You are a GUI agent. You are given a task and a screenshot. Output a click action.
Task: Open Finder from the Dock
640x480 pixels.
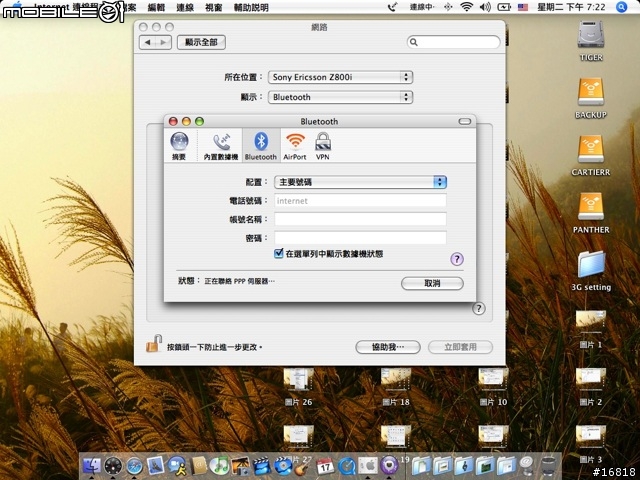click(x=92, y=466)
